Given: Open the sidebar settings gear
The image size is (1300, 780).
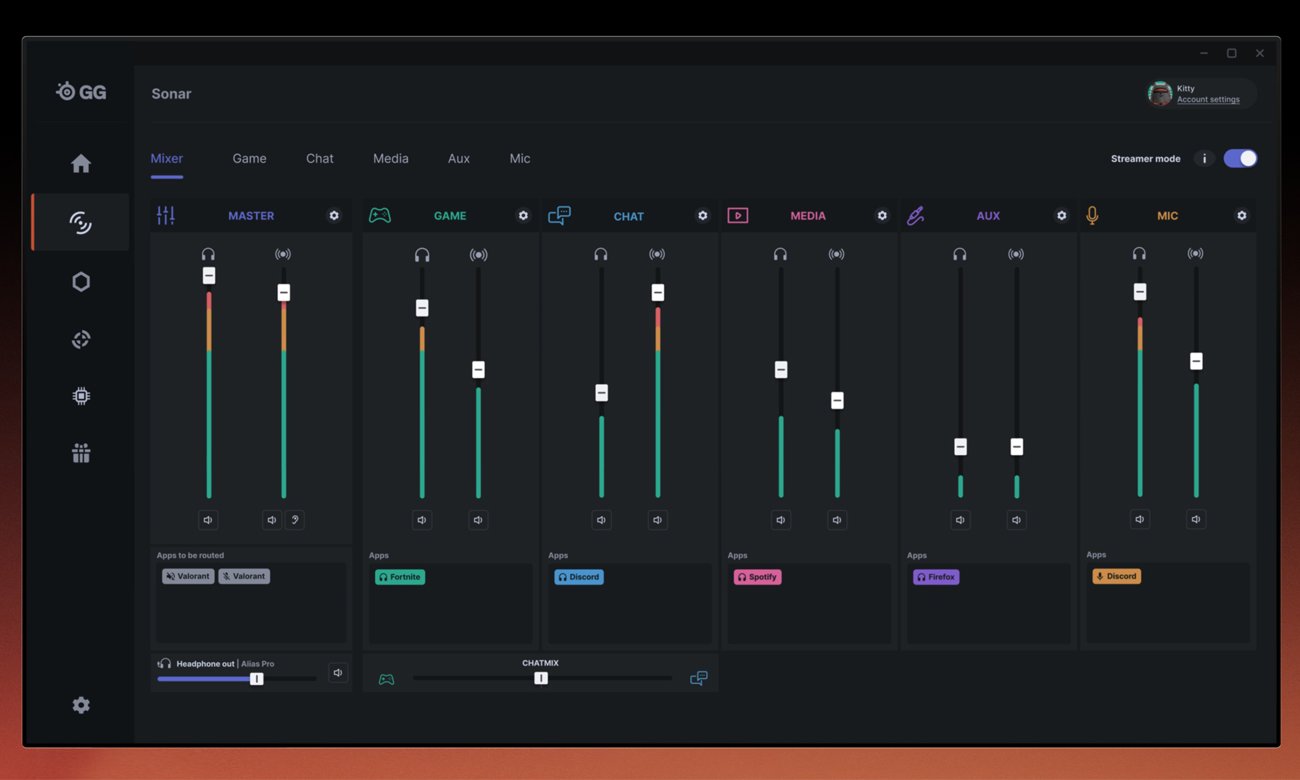Looking at the screenshot, I should pyautogui.click(x=81, y=705).
